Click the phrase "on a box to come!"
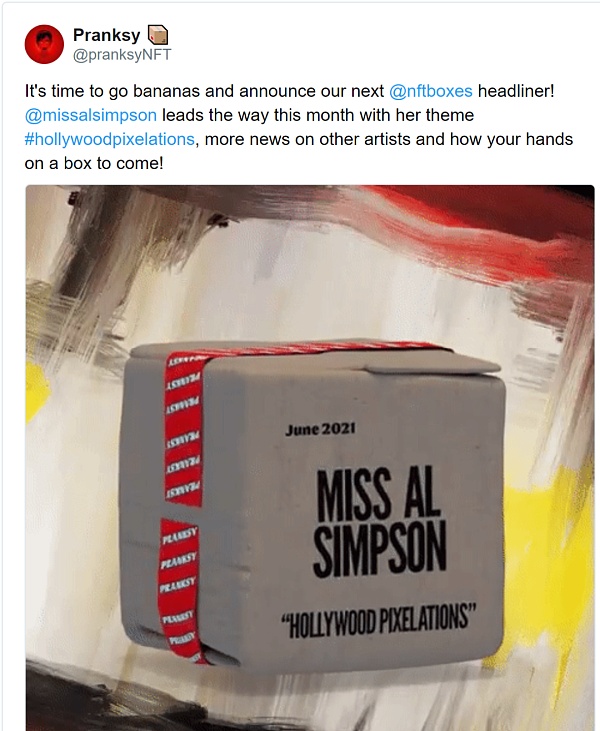Viewport: 600px width, 731px height. (x=94, y=164)
